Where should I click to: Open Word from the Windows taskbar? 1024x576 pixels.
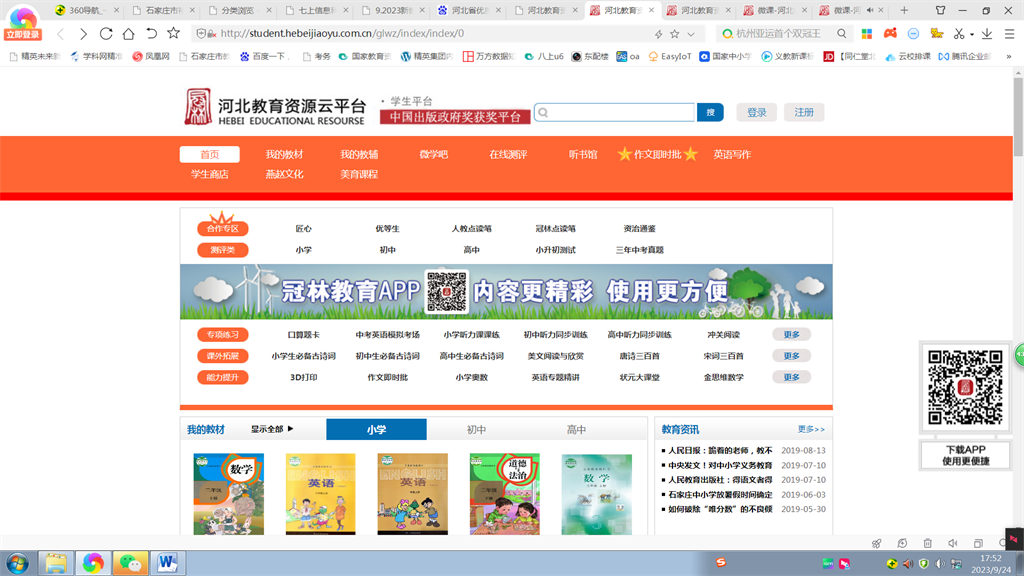[165, 562]
